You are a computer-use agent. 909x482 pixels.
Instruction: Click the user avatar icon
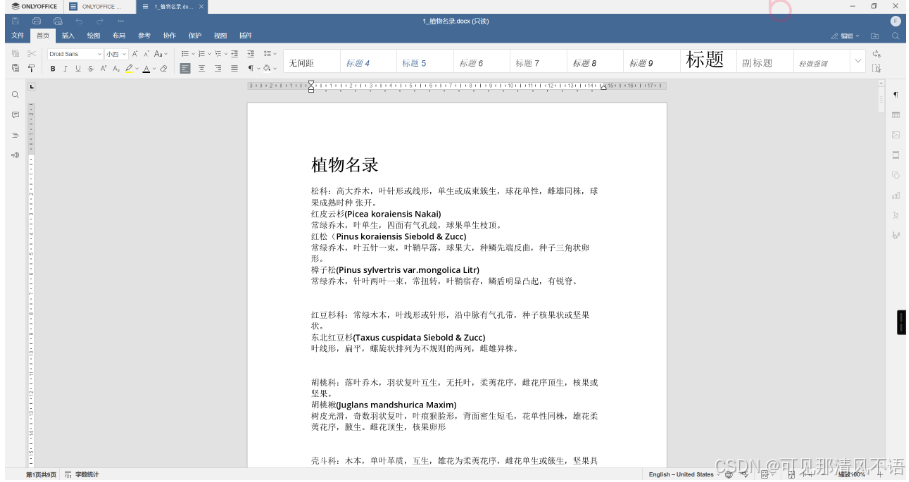click(896, 21)
